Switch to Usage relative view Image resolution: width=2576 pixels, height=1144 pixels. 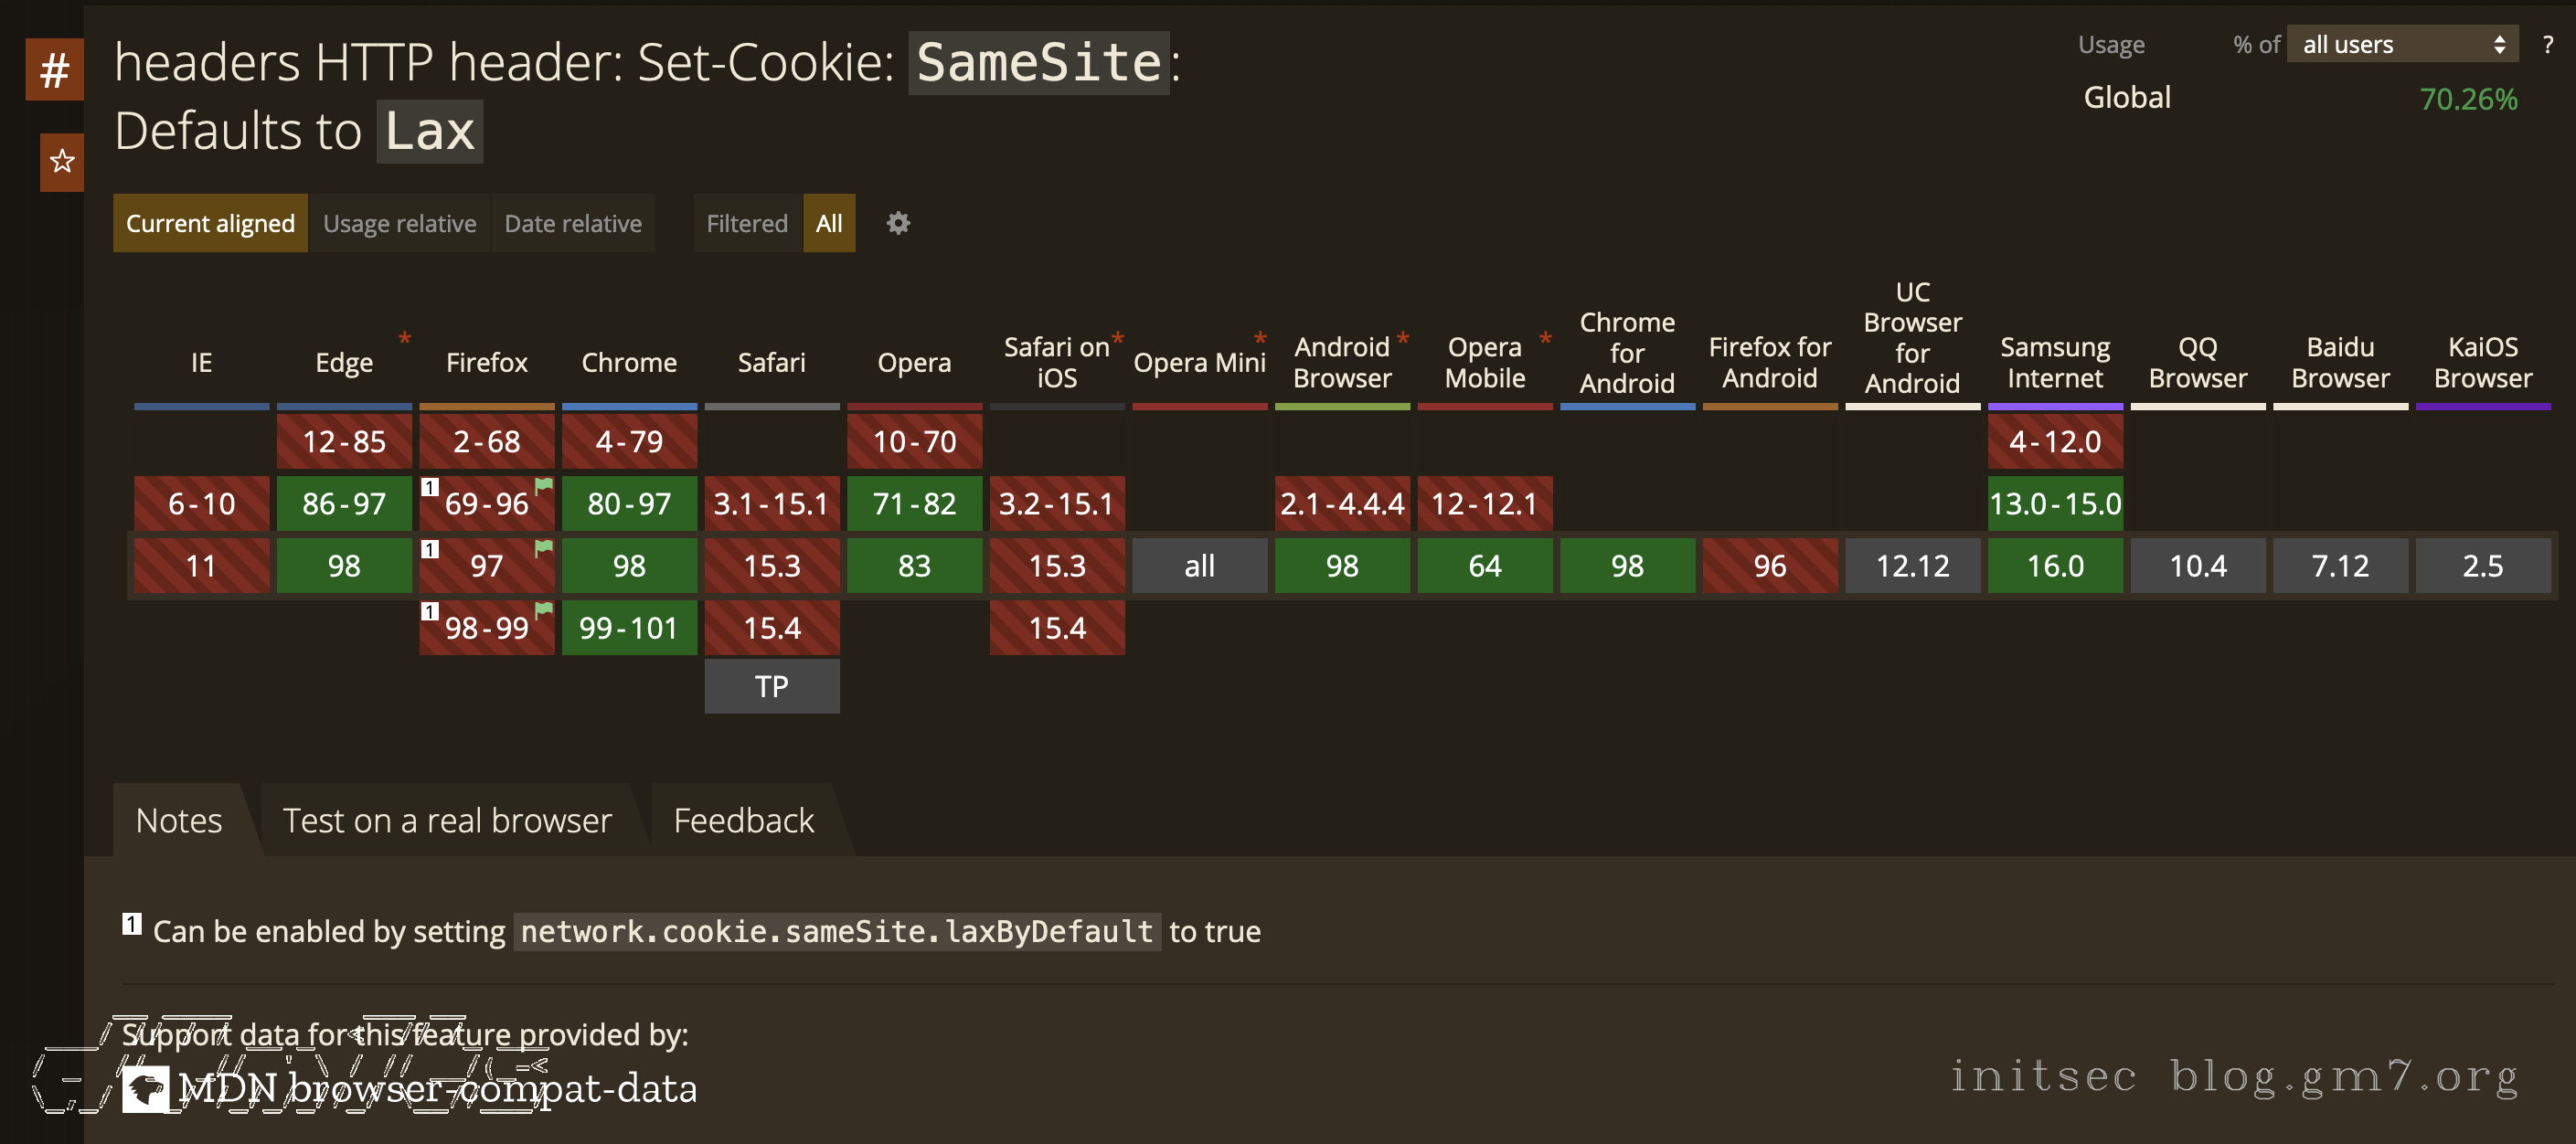click(399, 223)
